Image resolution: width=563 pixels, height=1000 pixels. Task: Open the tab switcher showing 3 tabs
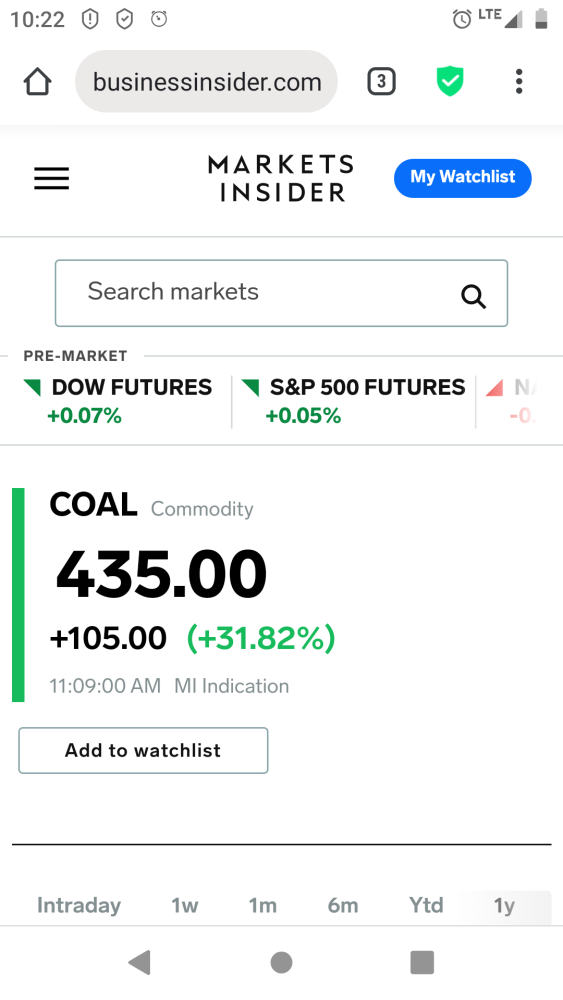381,82
